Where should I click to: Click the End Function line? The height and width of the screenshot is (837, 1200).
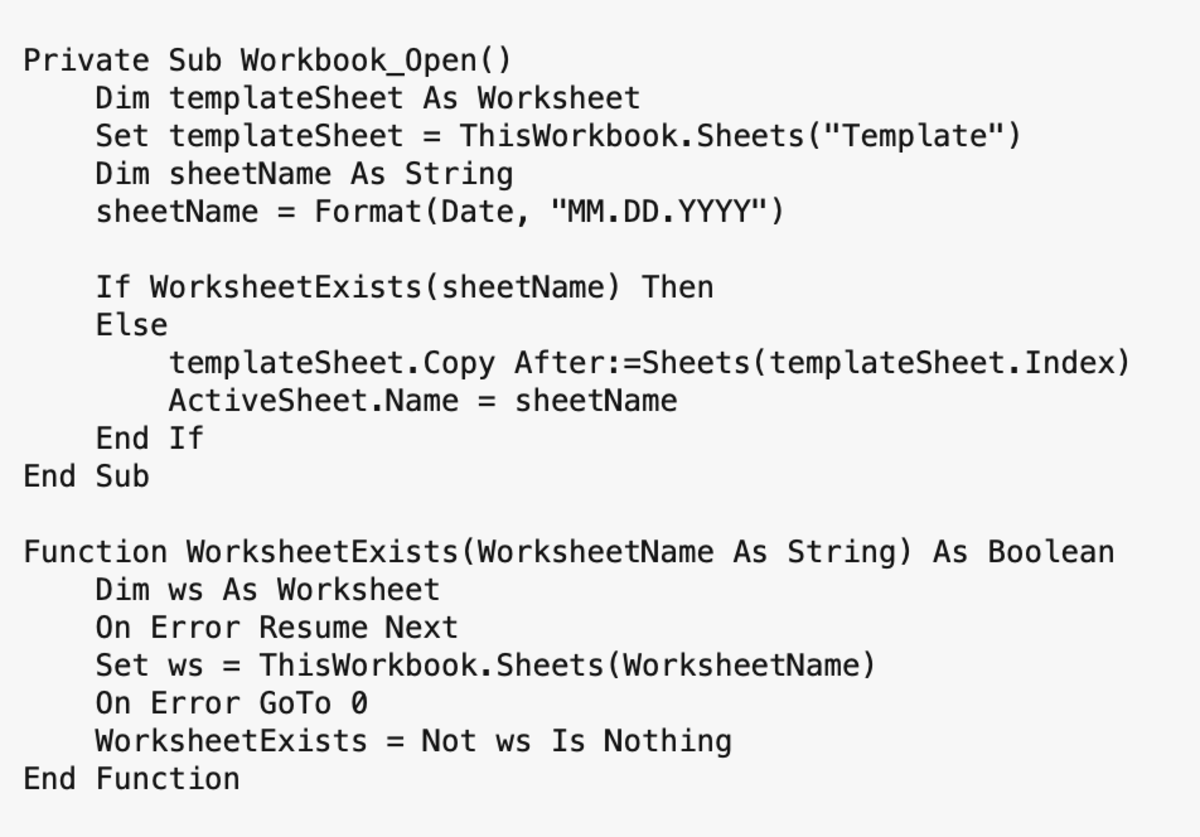coord(132,778)
